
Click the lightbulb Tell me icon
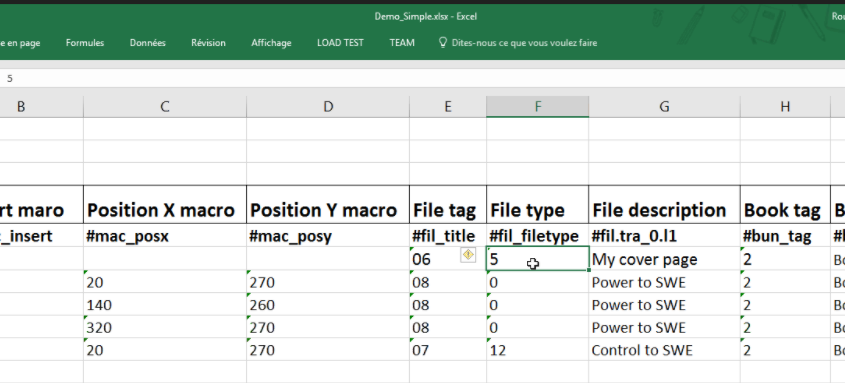click(443, 43)
